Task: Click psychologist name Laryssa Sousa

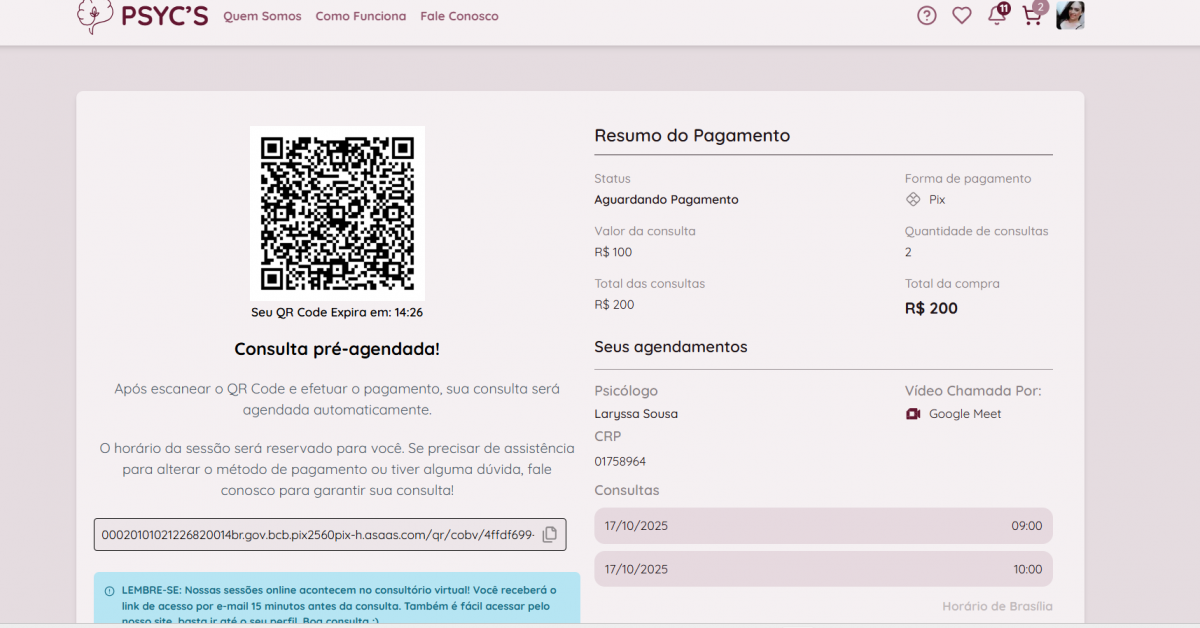Action: pyautogui.click(x=636, y=414)
